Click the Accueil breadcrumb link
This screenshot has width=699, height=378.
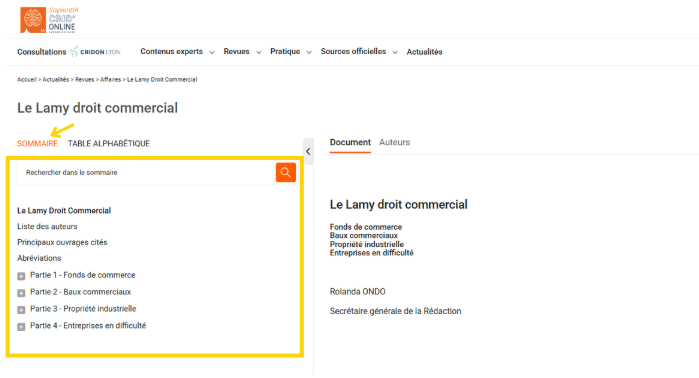point(27,79)
